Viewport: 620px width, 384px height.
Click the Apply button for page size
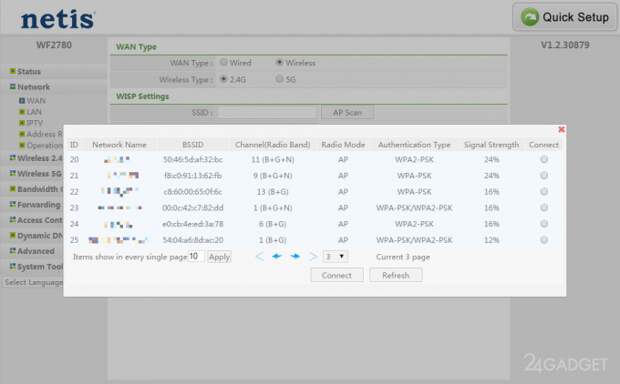tap(219, 257)
